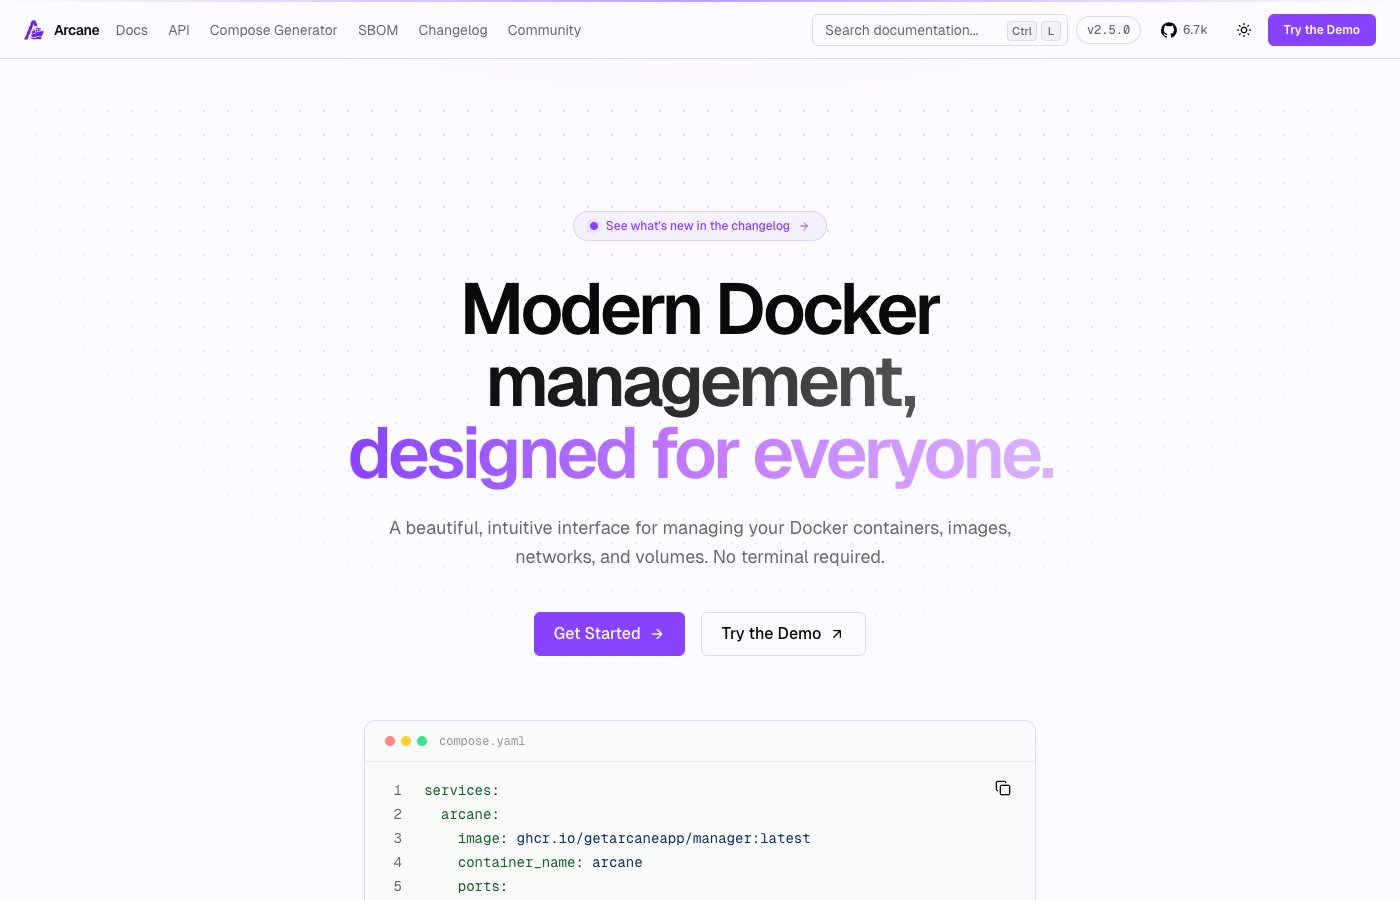The width and height of the screenshot is (1400, 900).
Task: Open the API navigation item
Action: click(x=179, y=30)
